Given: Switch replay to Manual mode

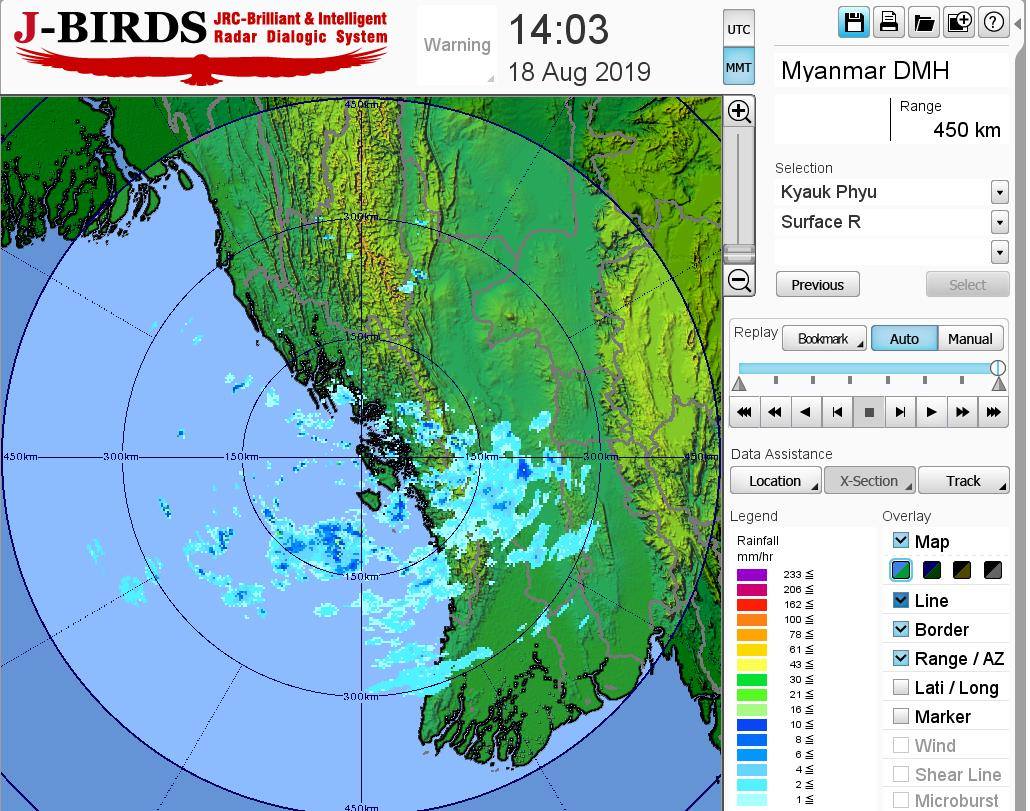Looking at the screenshot, I should pyautogui.click(x=970, y=339).
